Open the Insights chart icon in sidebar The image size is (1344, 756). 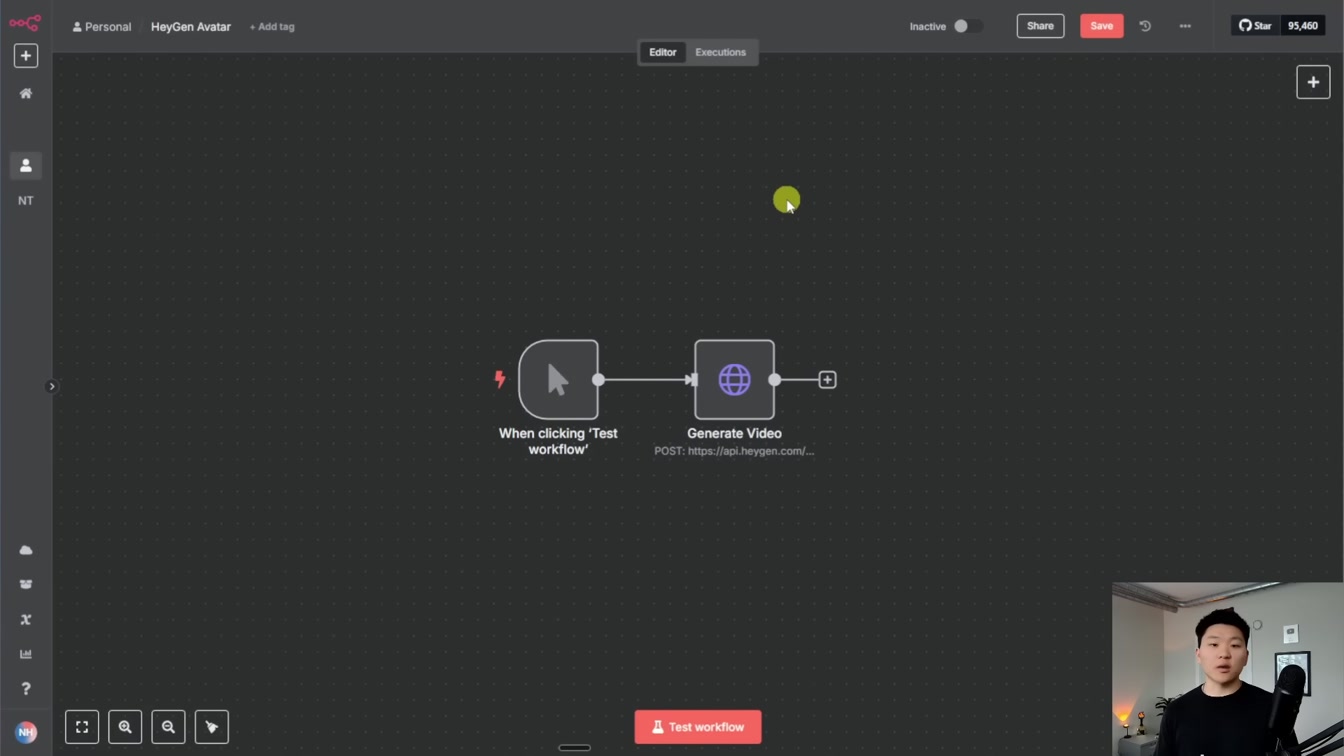tap(26, 654)
